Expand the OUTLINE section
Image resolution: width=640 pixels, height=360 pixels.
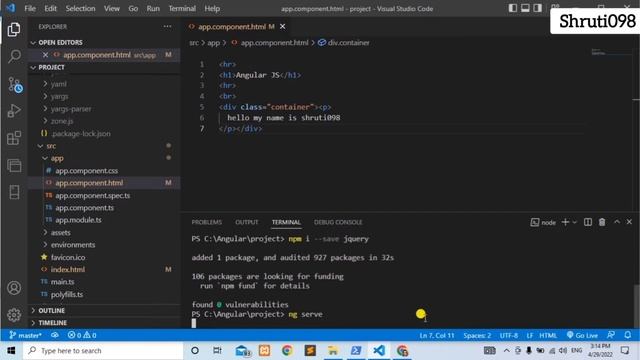(51, 311)
